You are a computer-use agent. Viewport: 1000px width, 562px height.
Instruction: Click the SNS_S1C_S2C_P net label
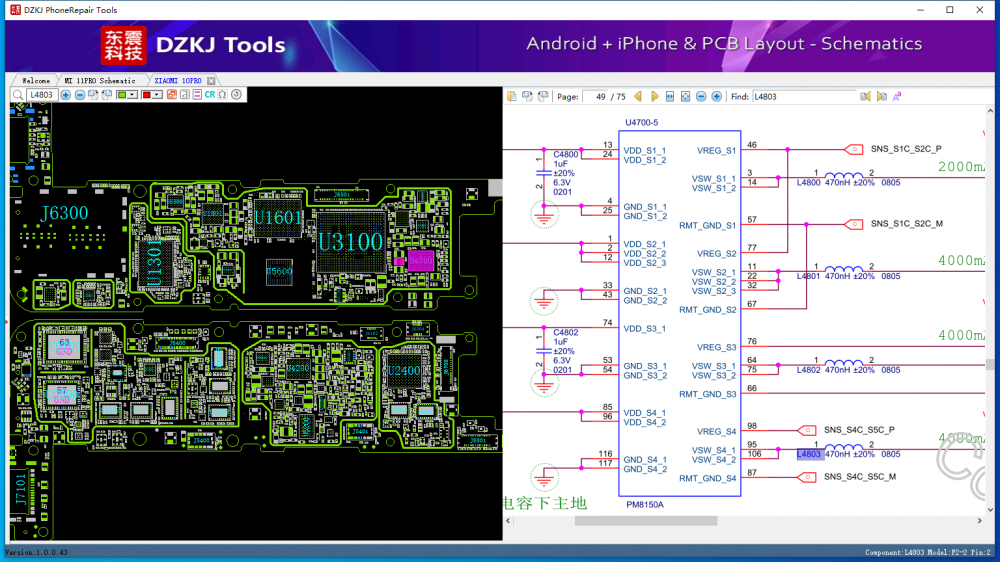click(906, 149)
